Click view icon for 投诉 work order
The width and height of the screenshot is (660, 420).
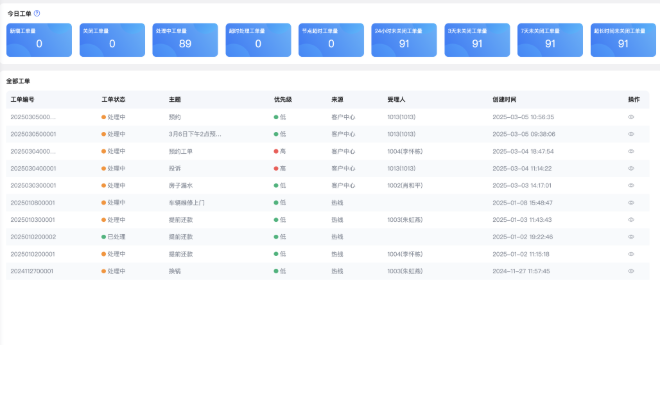[x=631, y=168]
